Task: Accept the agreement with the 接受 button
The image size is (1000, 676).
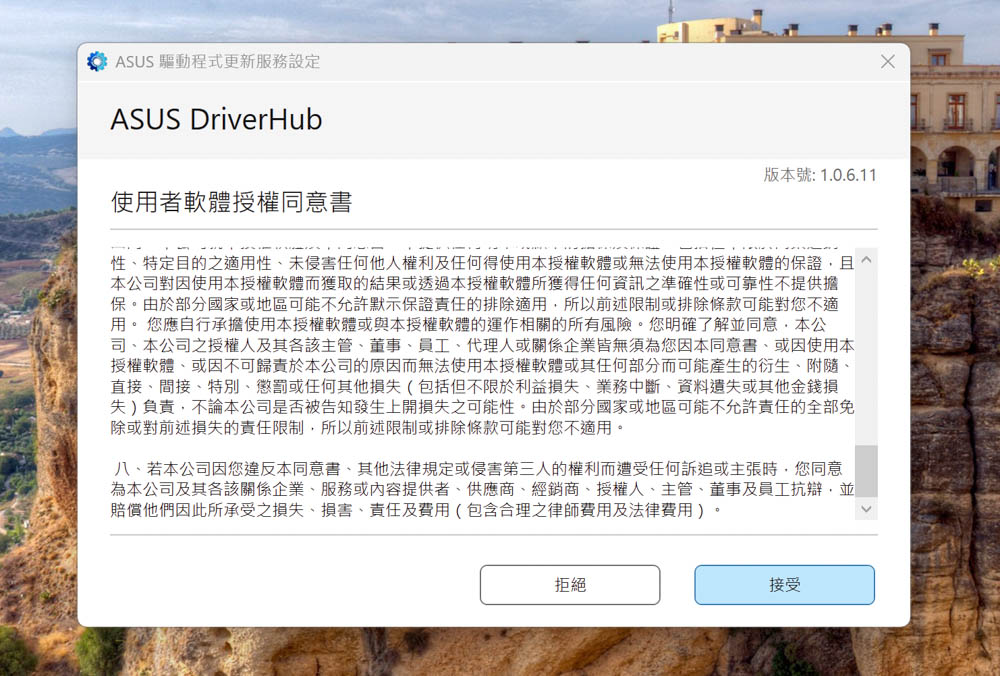Action: [784, 585]
